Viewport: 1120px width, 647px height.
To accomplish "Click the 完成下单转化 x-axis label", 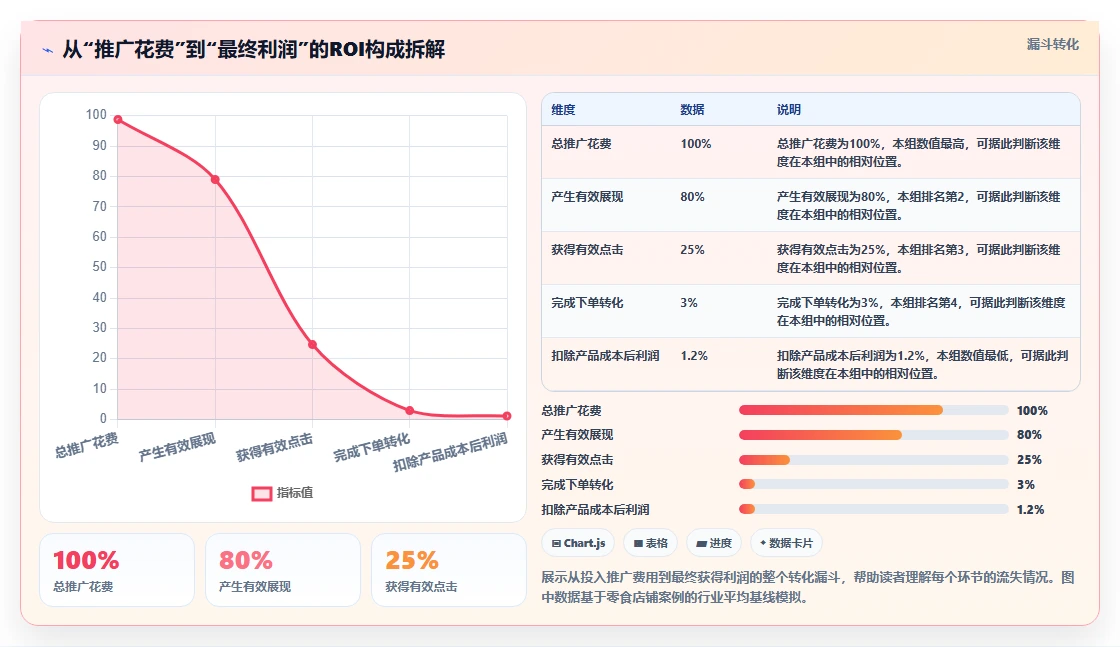I will pyautogui.click(x=371, y=447).
